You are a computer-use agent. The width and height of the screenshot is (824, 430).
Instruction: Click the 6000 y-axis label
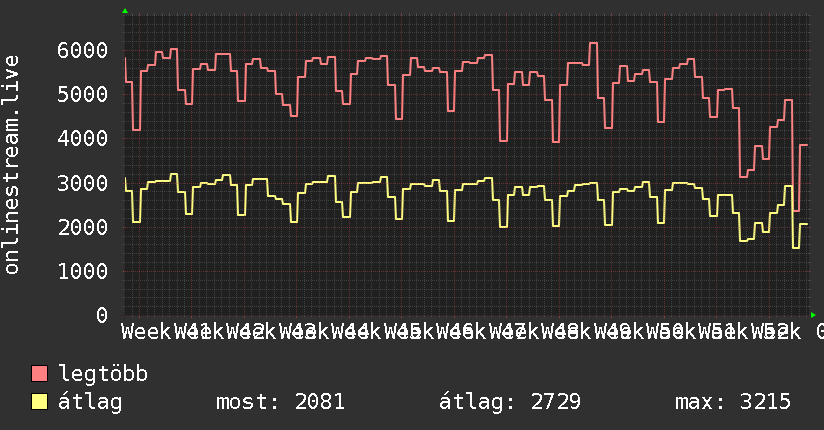point(83,51)
